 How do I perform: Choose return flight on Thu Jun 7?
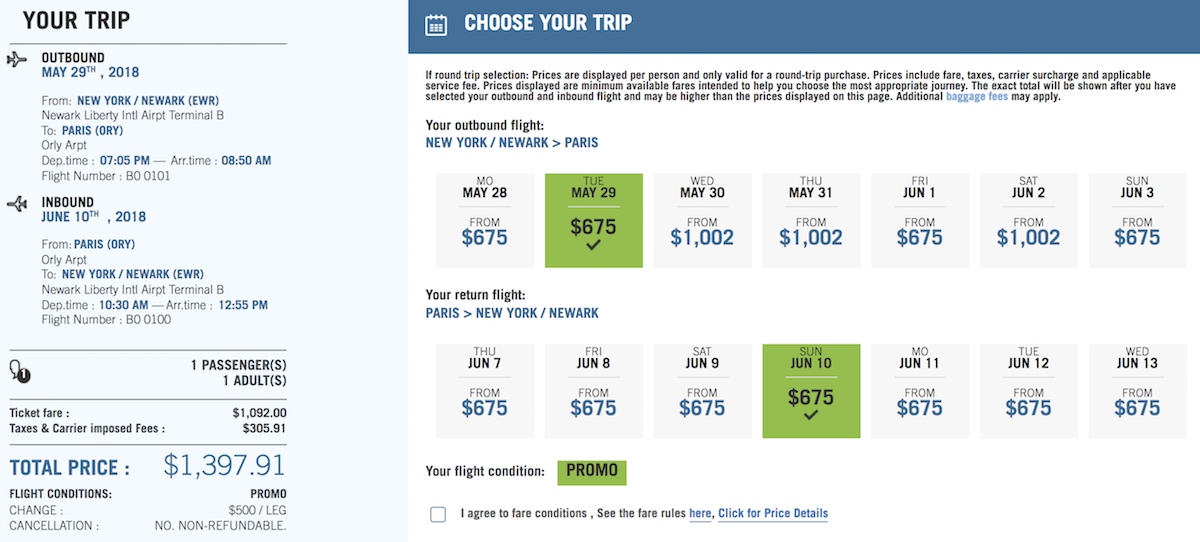pos(485,392)
